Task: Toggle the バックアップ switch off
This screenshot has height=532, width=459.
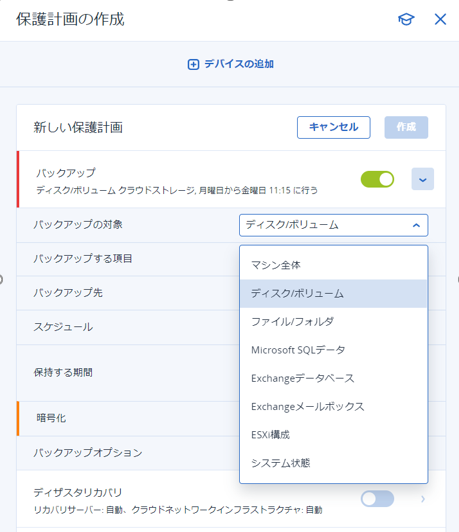Action: 377,179
